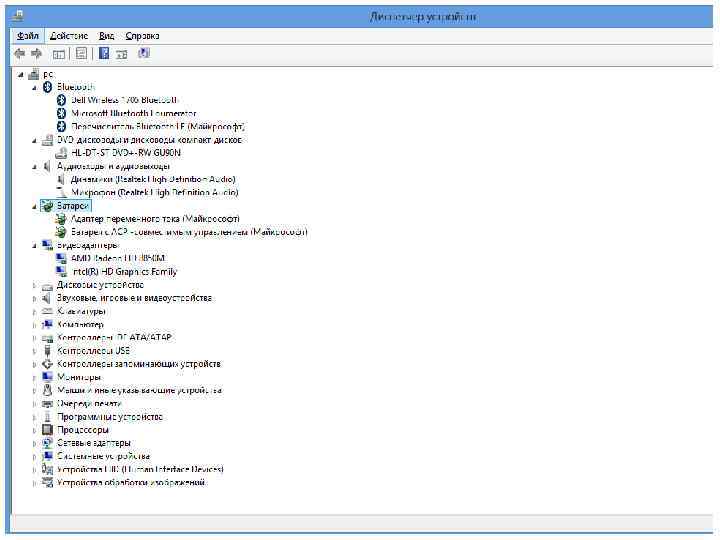Image resolution: width=720 pixels, height=540 pixels.
Task: Collapse the pc root node
Action: tap(20, 74)
